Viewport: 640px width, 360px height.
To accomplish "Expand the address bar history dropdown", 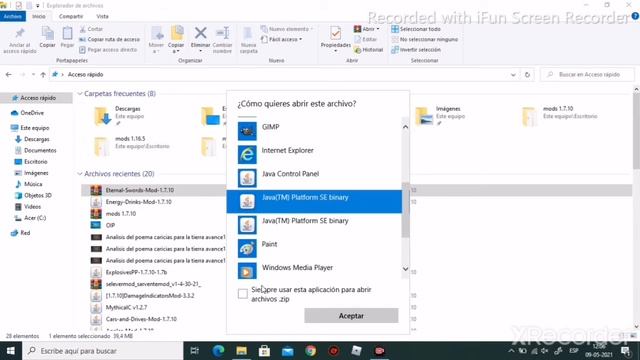I will pyautogui.click(x=513, y=75).
